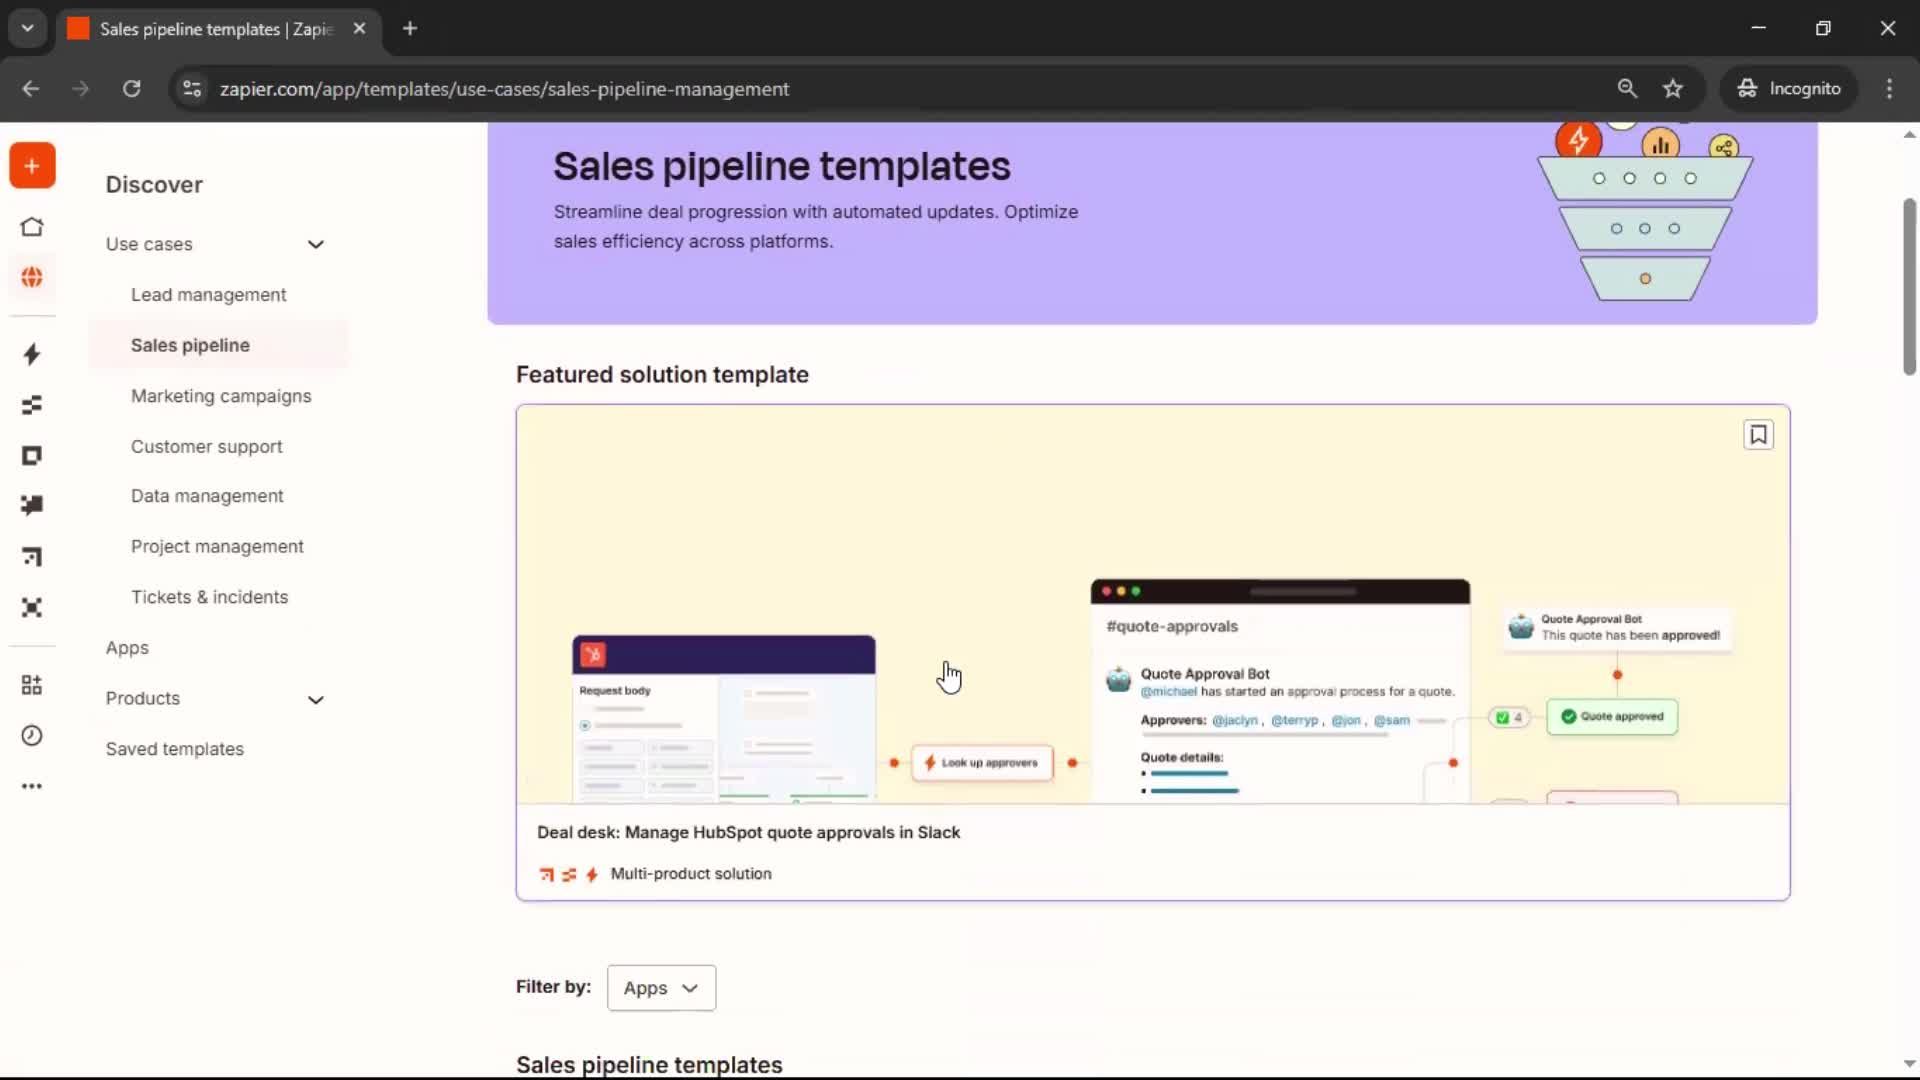Open Apps in Discover menu
The width and height of the screenshot is (1920, 1080).
[127, 648]
